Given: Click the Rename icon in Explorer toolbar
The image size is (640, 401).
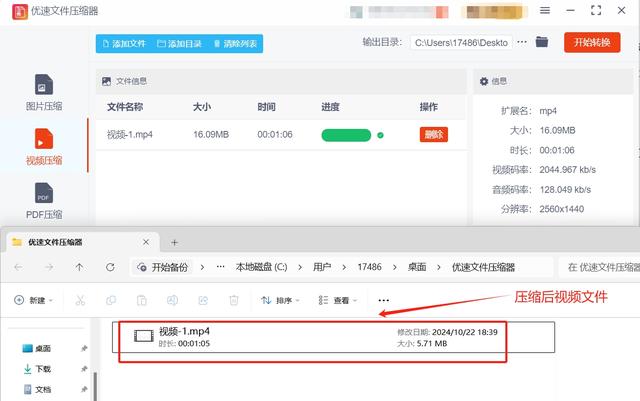Looking at the screenshot, I should click(172, 301).
